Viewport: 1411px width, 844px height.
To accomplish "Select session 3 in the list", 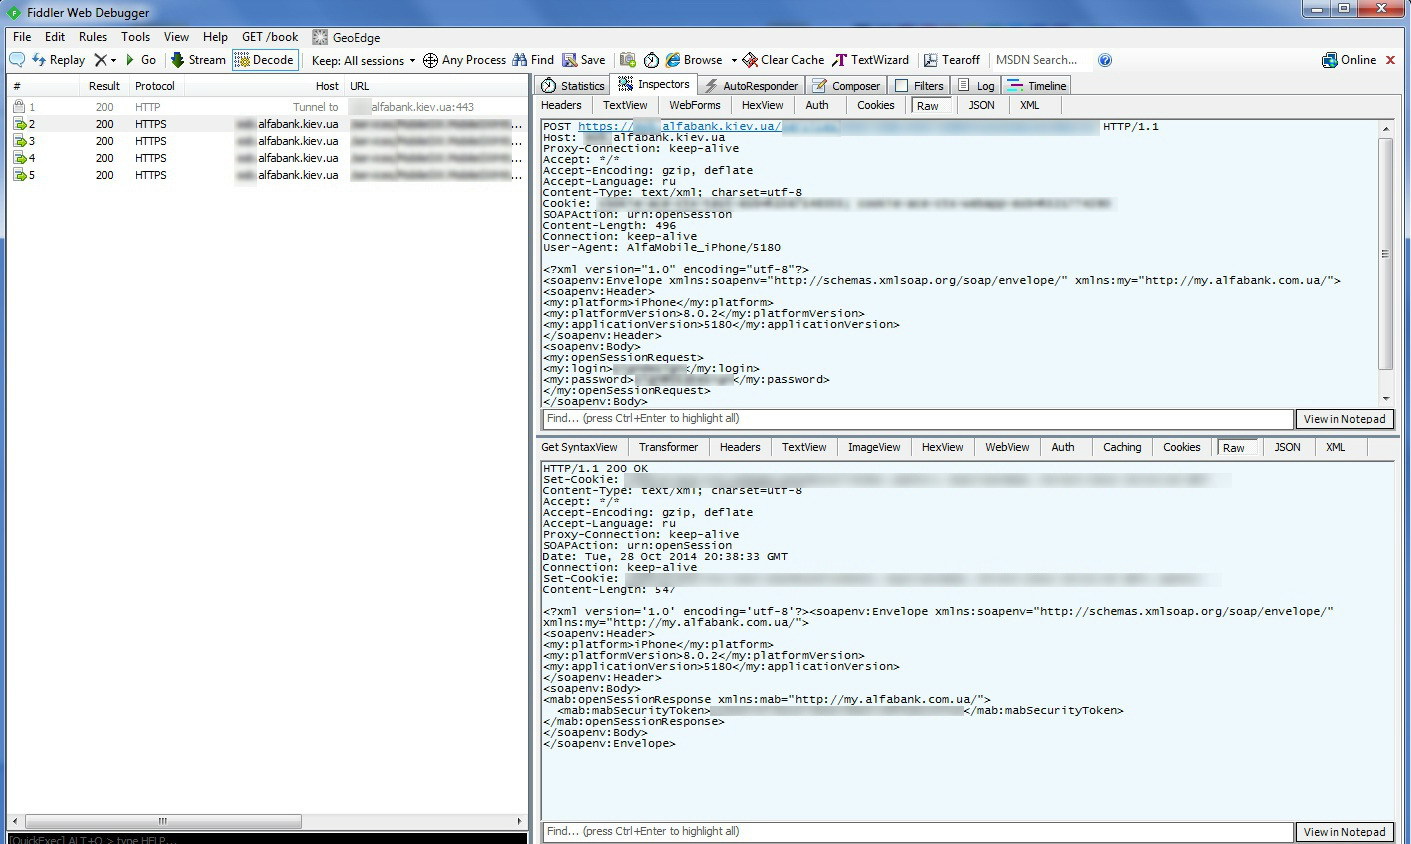I will pos(267,141).
